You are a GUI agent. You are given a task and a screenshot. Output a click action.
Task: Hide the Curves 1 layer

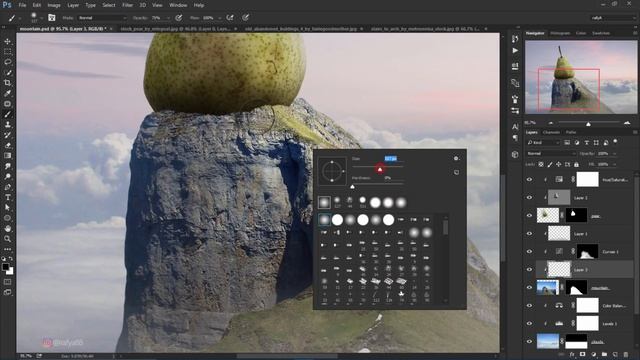529,251
